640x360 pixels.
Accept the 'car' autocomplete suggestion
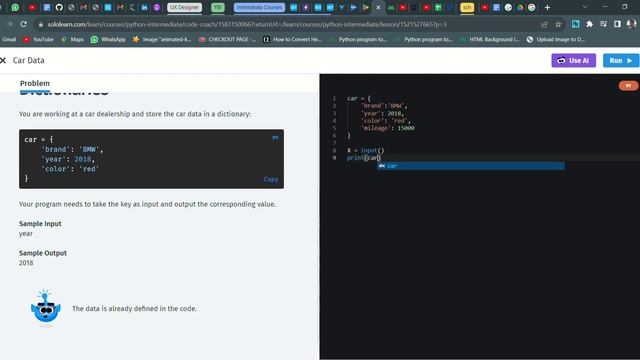click(x=471, y=166)
